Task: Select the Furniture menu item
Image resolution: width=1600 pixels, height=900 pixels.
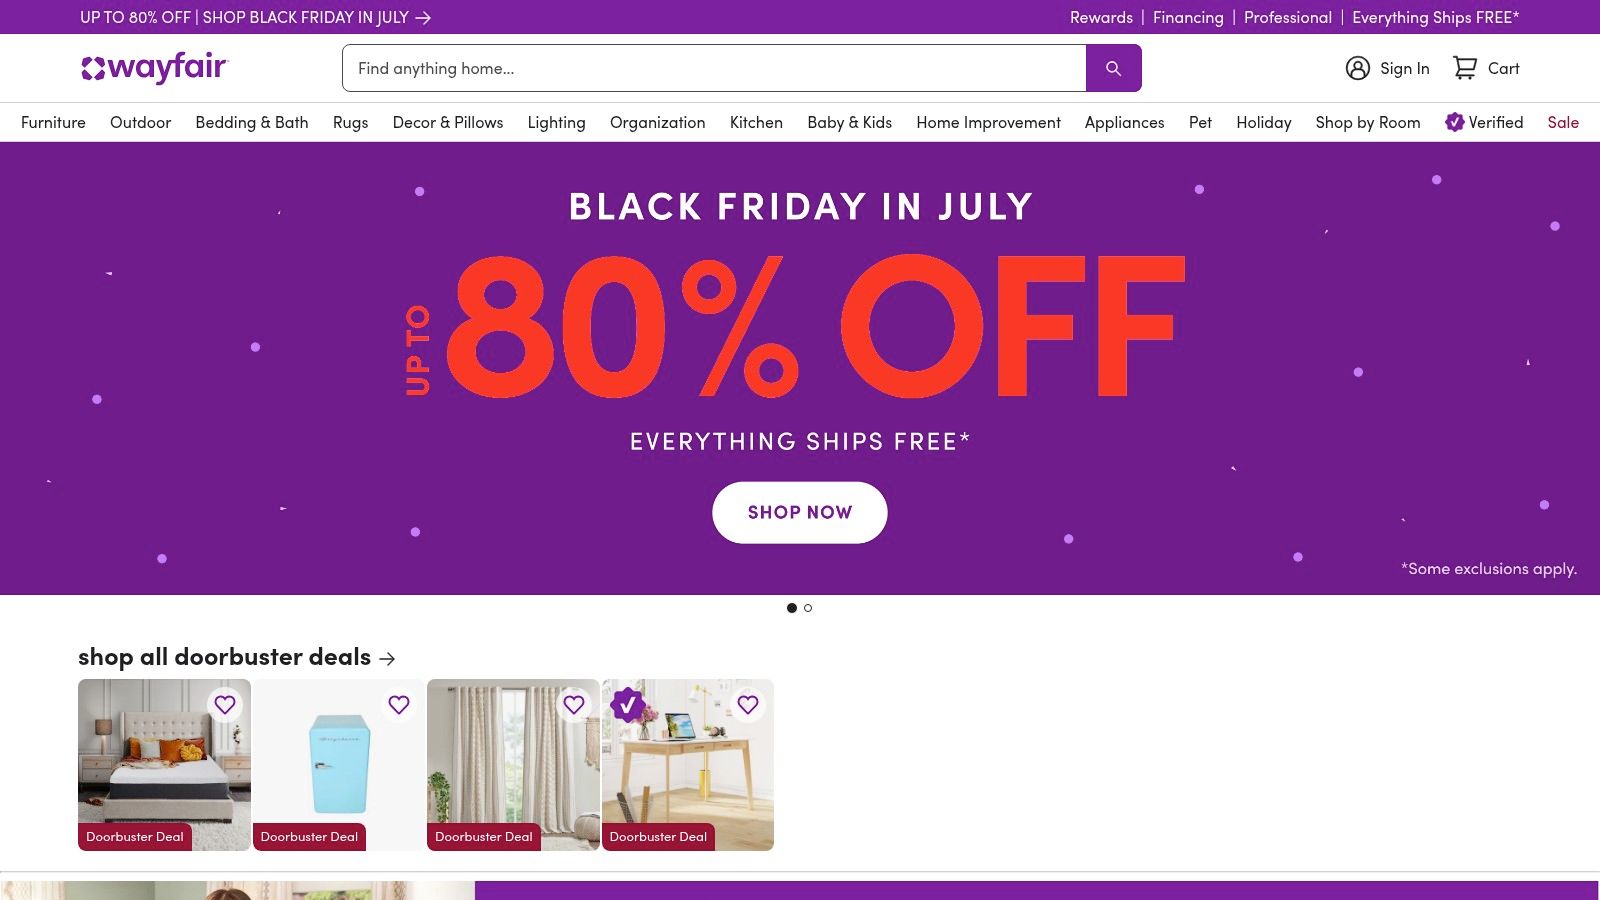Action: tap(53, 122)
